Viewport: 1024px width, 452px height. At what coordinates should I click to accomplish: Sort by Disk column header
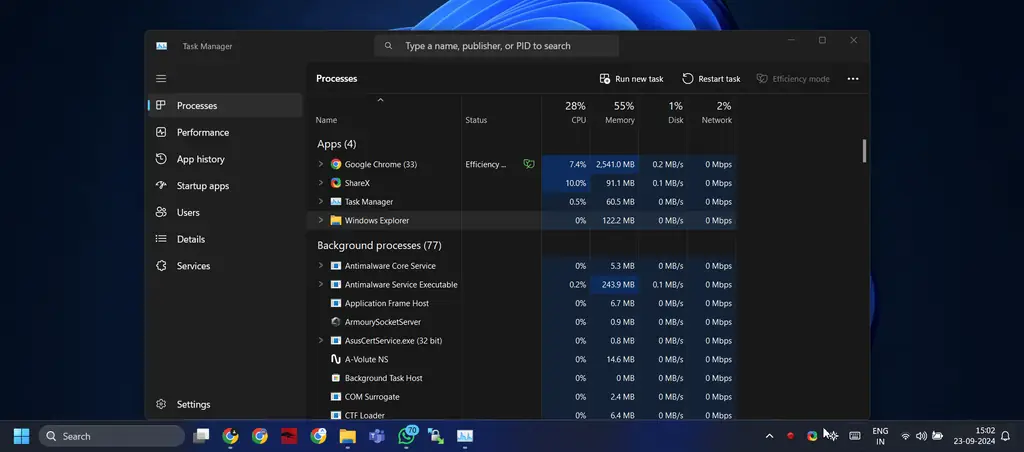click(x=663, y=112)
